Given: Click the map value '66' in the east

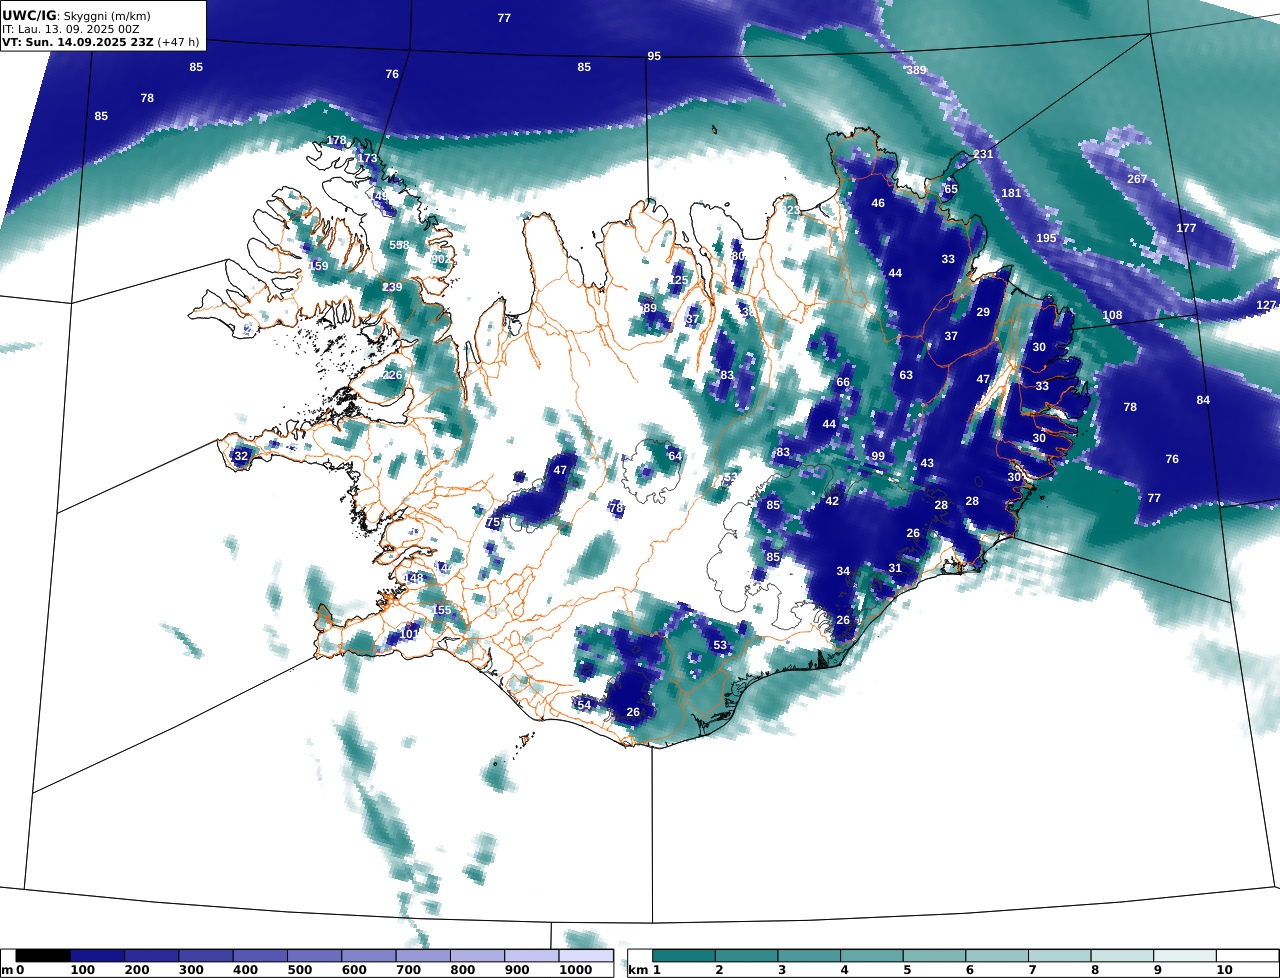Looking at the screenshot, I should pos(843,382).
